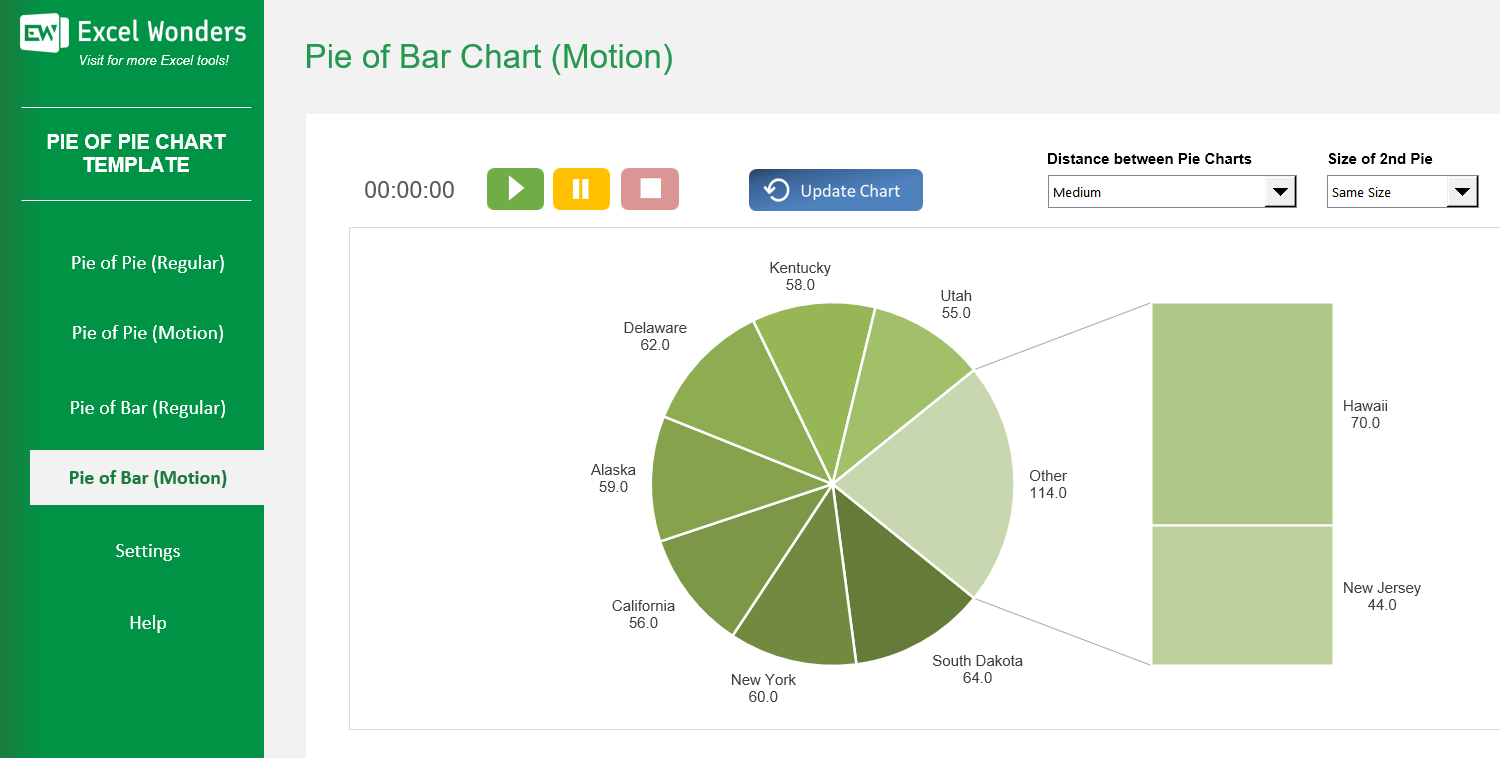Switch to Pie of Pie (Regular) view
This screenshot has width=1500, height=758.
click(x=147, y=262)
